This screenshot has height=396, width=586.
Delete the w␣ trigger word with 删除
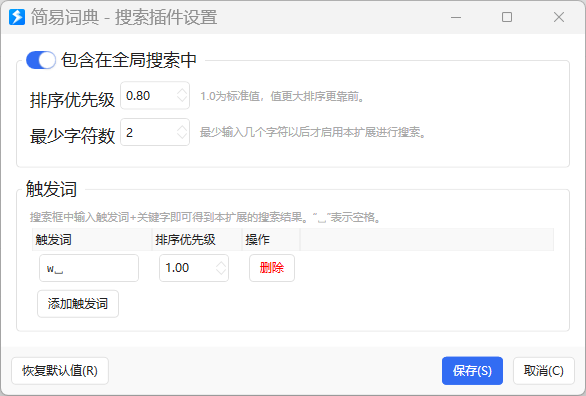272,268
